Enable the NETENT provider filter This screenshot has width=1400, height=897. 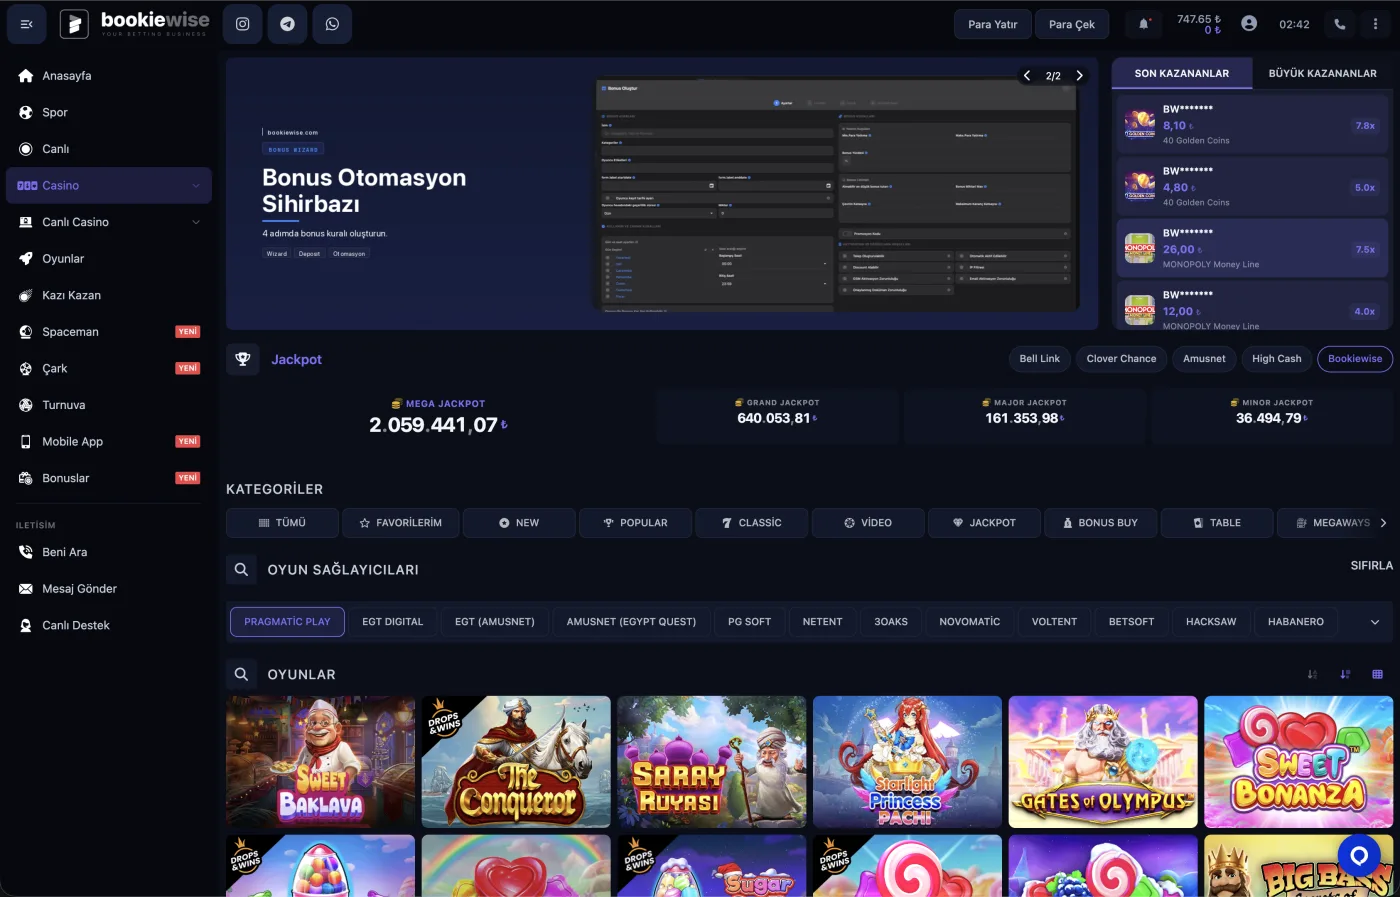[822, 621]
